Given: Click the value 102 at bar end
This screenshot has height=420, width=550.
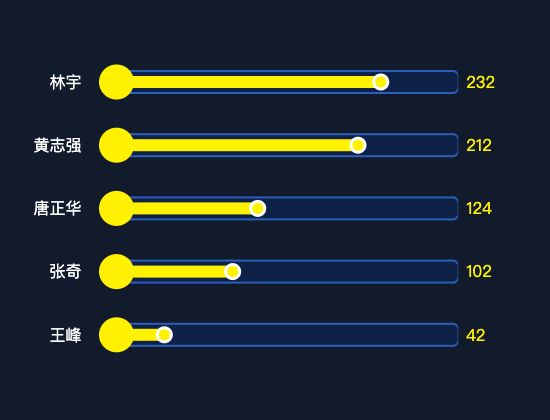Looking at the screenshot, I should 479,272.
